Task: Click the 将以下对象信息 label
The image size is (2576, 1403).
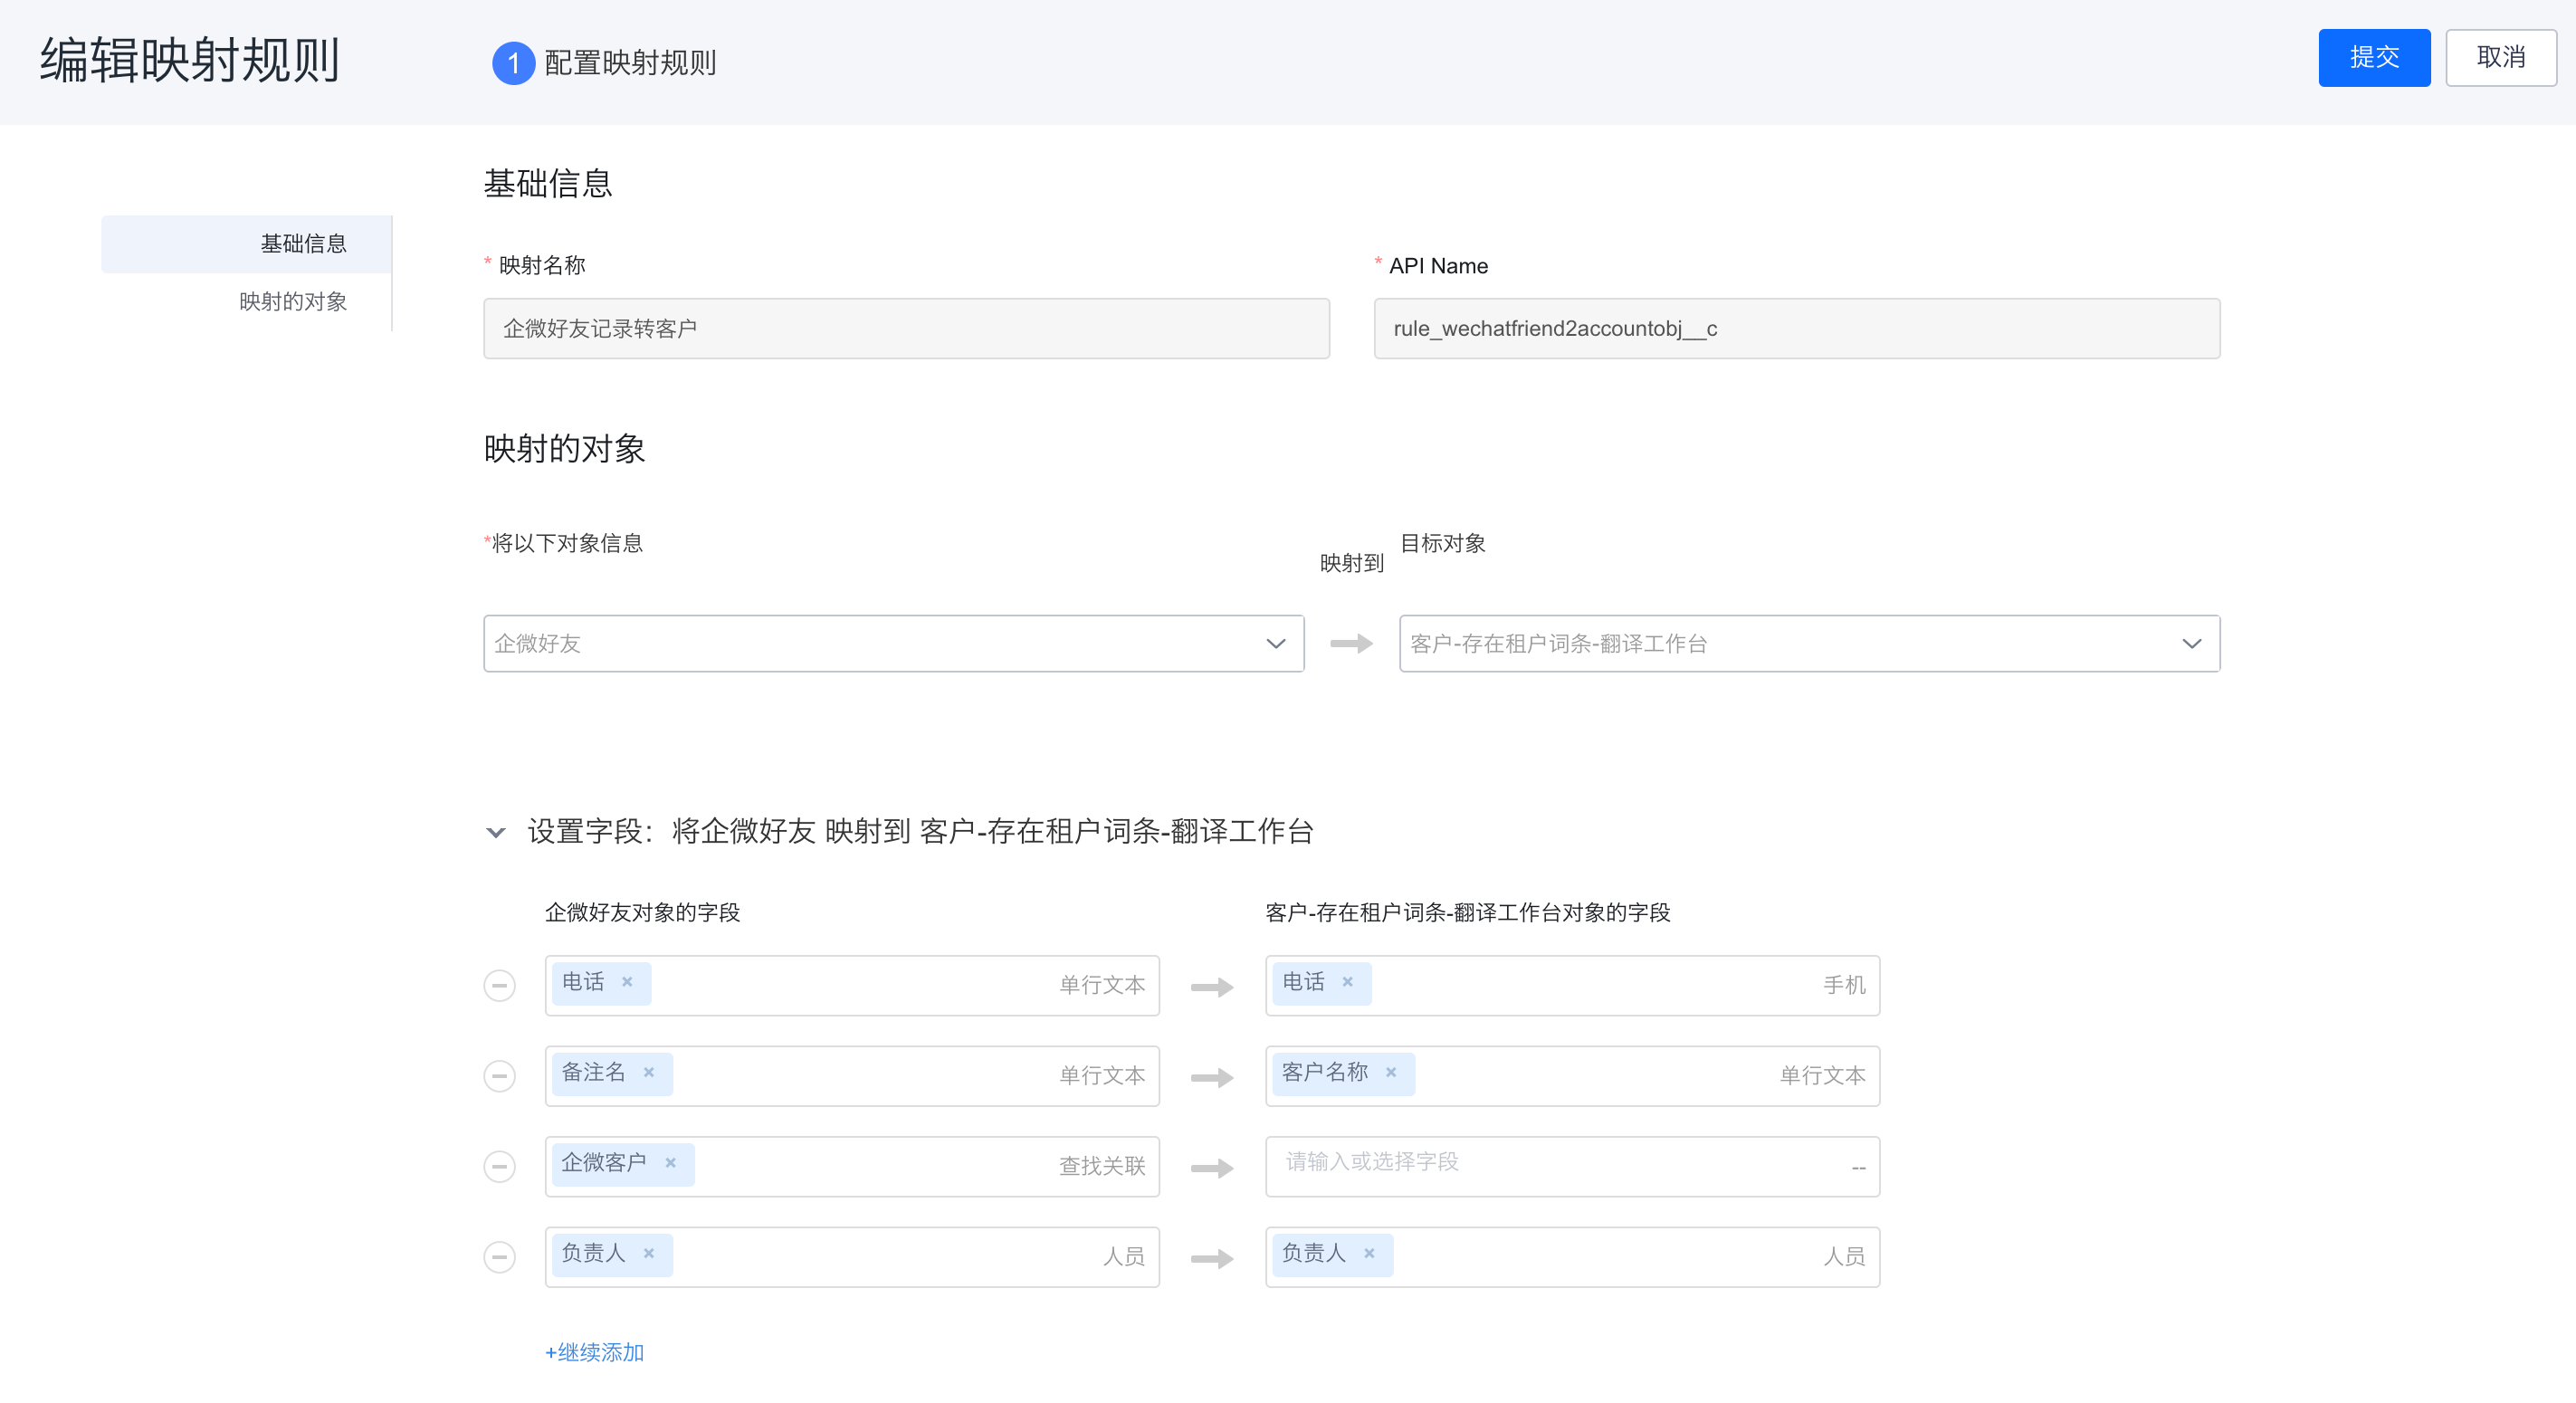Action: [566, 543]
